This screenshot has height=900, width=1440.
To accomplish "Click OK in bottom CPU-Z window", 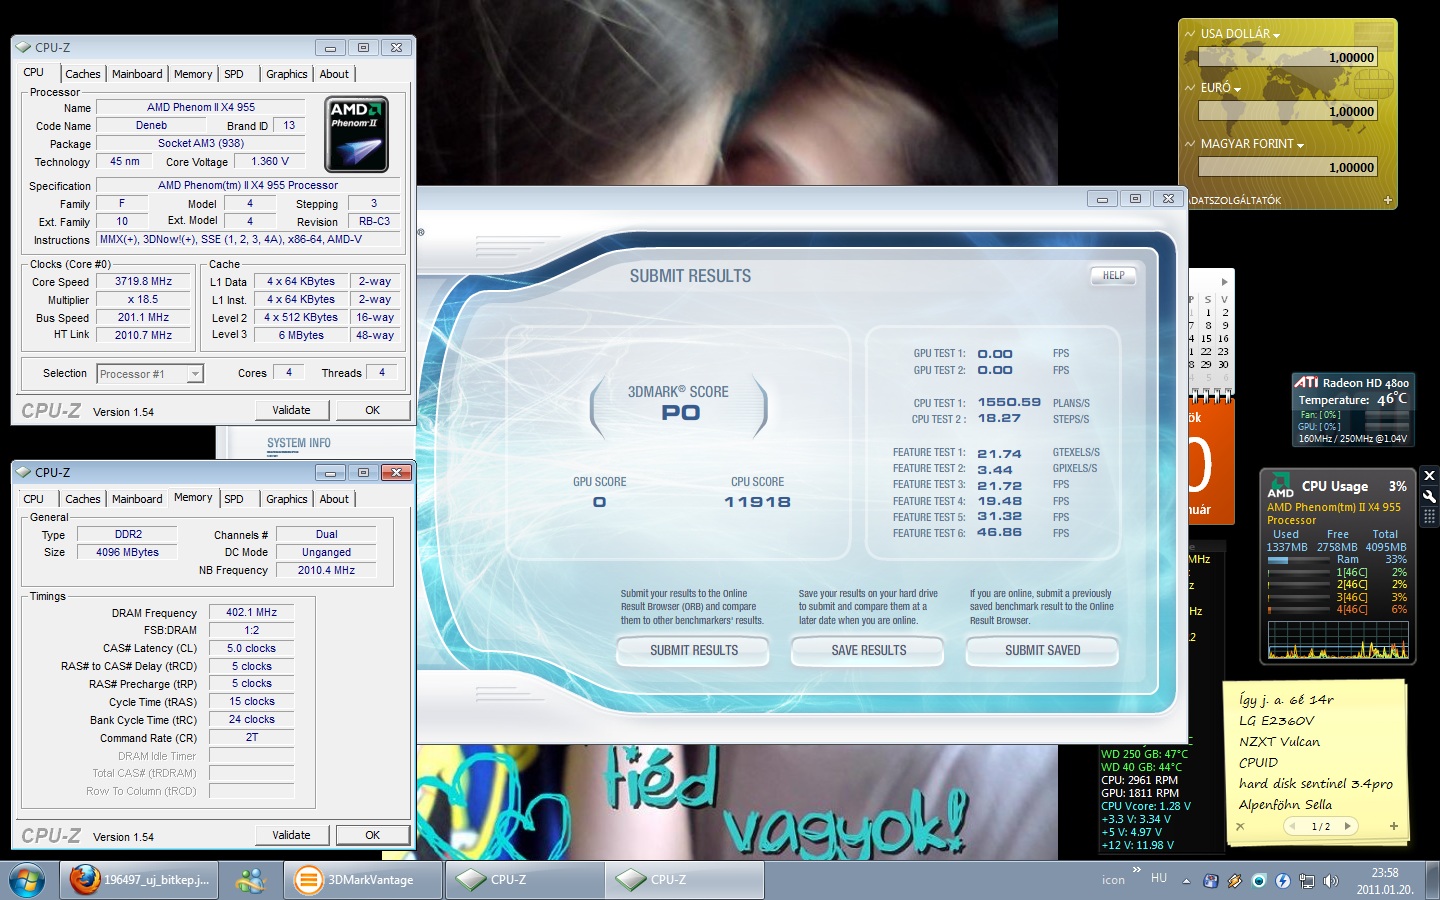I will pyautogui.click(x=372, y=835).
